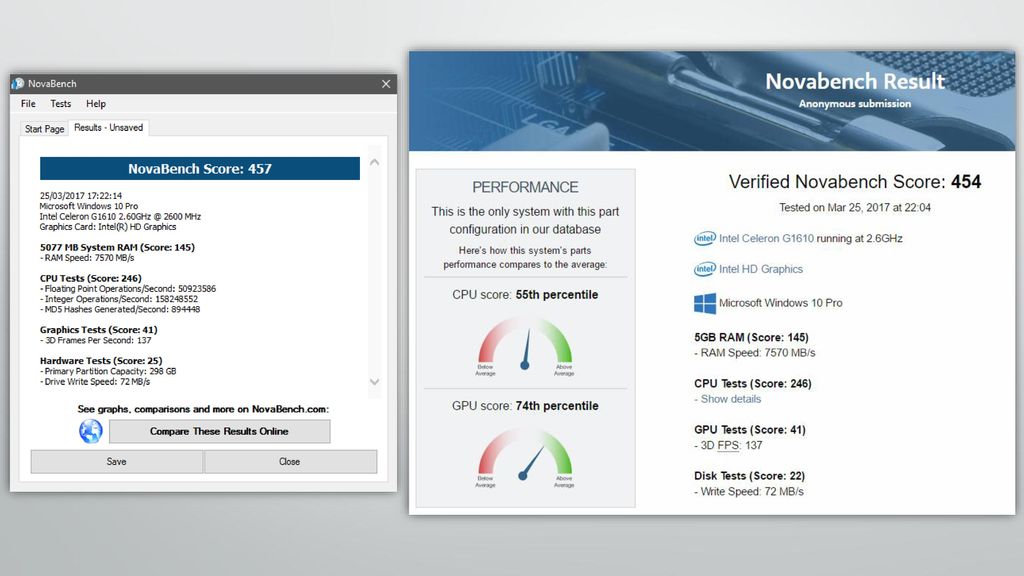
Task: Click the Novabench Result page title
Action: point(855,81)
